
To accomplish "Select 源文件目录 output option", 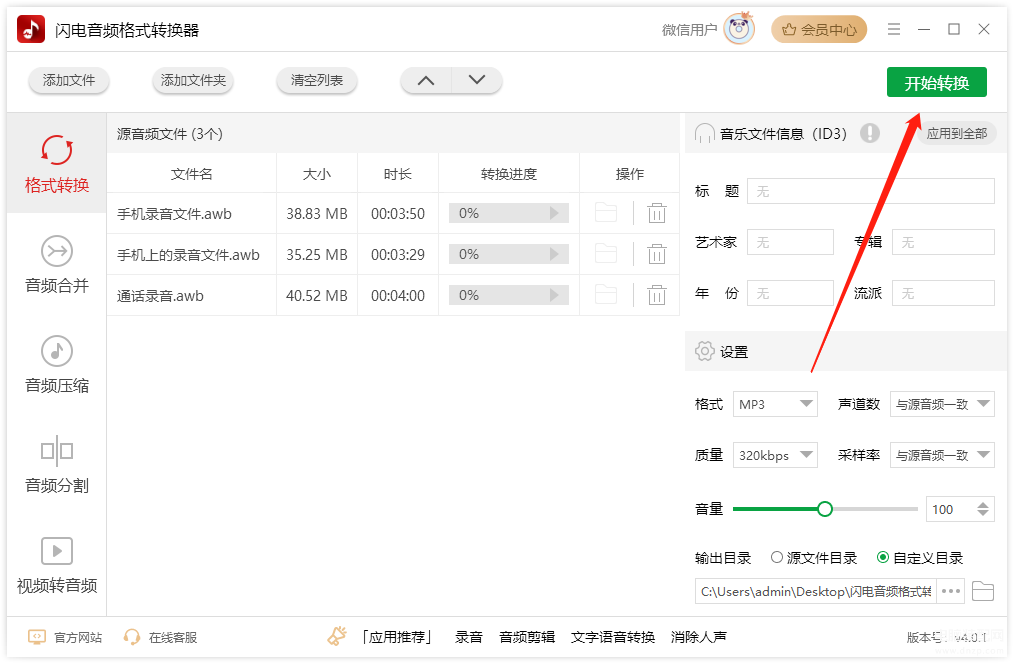I will [x=814, y=557].
